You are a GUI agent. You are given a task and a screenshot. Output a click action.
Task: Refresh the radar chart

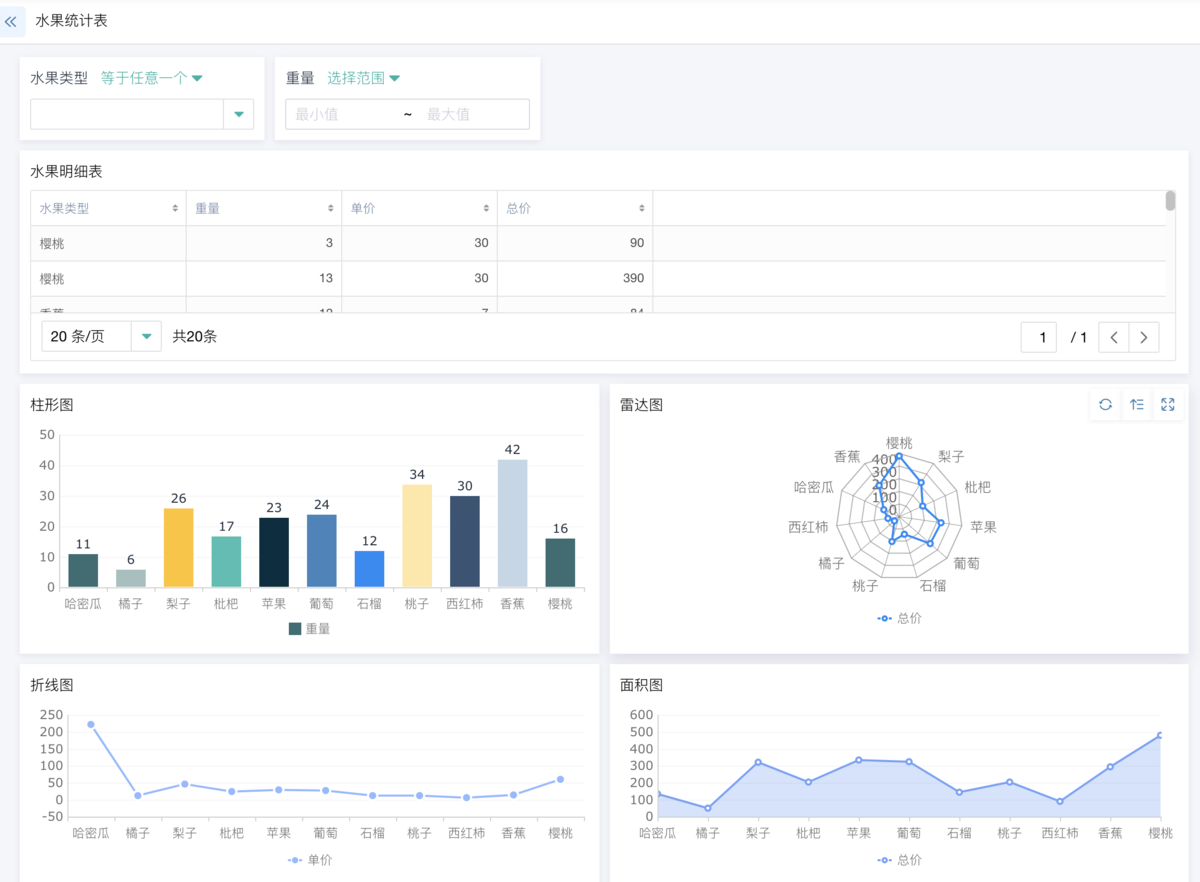click(x=1105, y=405)
